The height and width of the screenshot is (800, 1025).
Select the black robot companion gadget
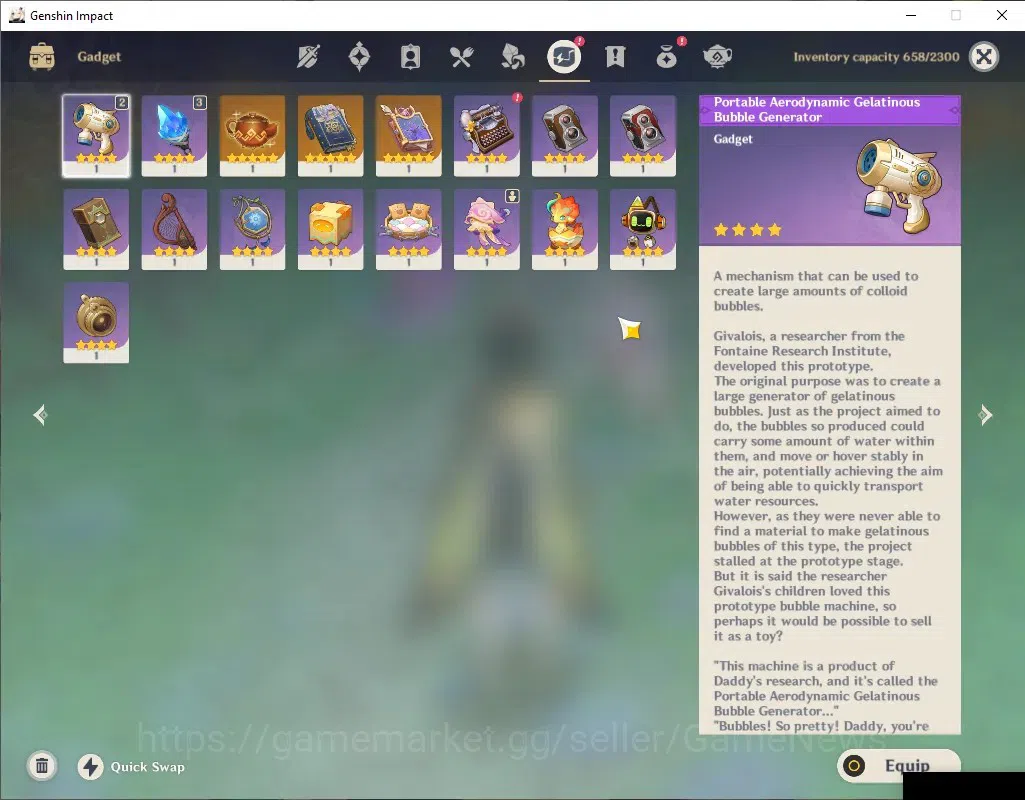coord(643,229)
